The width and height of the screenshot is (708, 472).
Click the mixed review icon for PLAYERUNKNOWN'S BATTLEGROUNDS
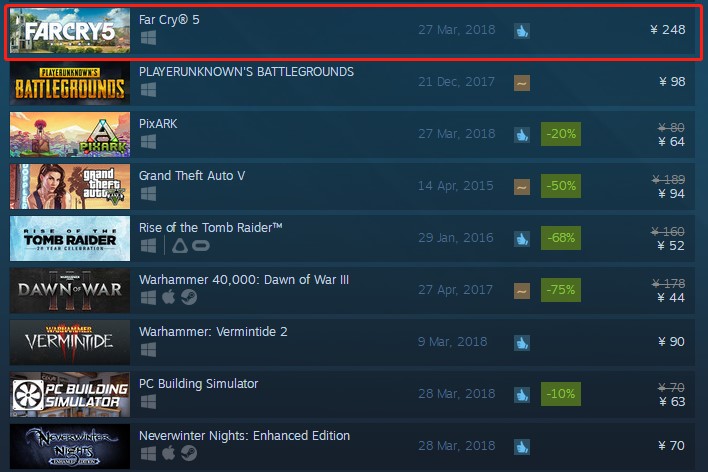click(522, 83)
